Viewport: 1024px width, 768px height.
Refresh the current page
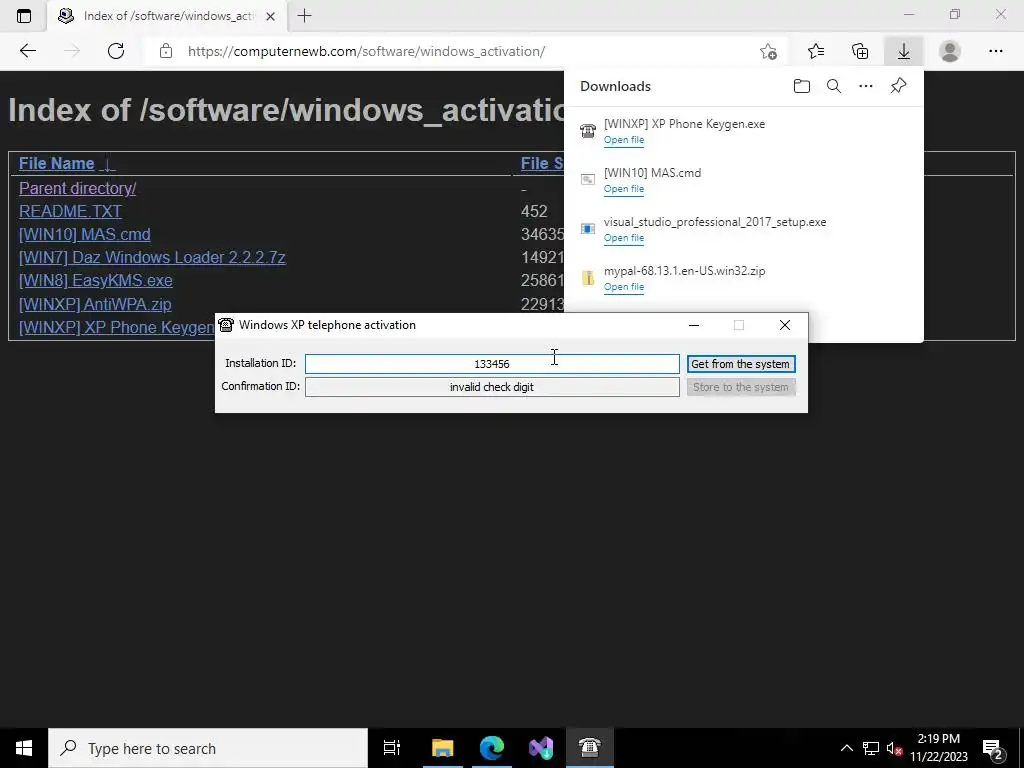click(116, 51)
